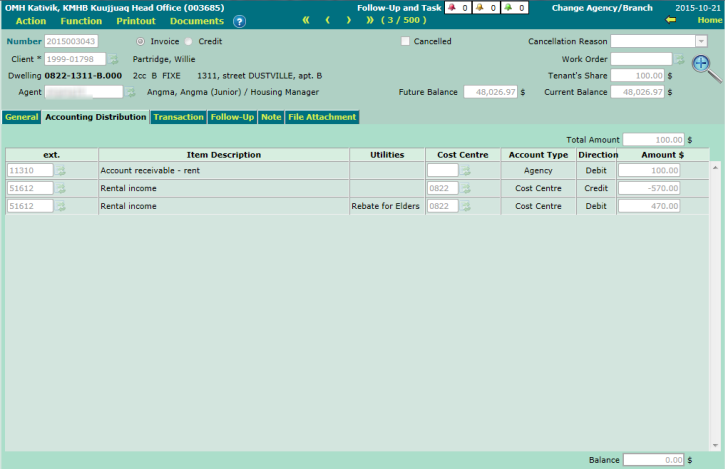Go to first record with double-left arrow
Image resolution: width=725 pixels, height=469 pixels.
[306, 21]
